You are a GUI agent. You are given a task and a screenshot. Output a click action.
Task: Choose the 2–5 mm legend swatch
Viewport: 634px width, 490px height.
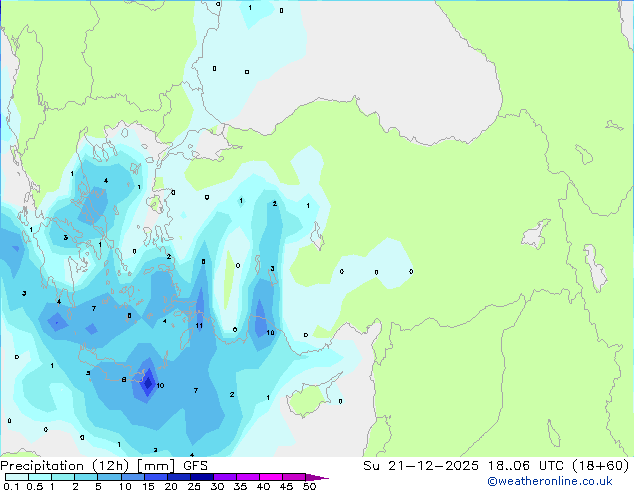86,477
